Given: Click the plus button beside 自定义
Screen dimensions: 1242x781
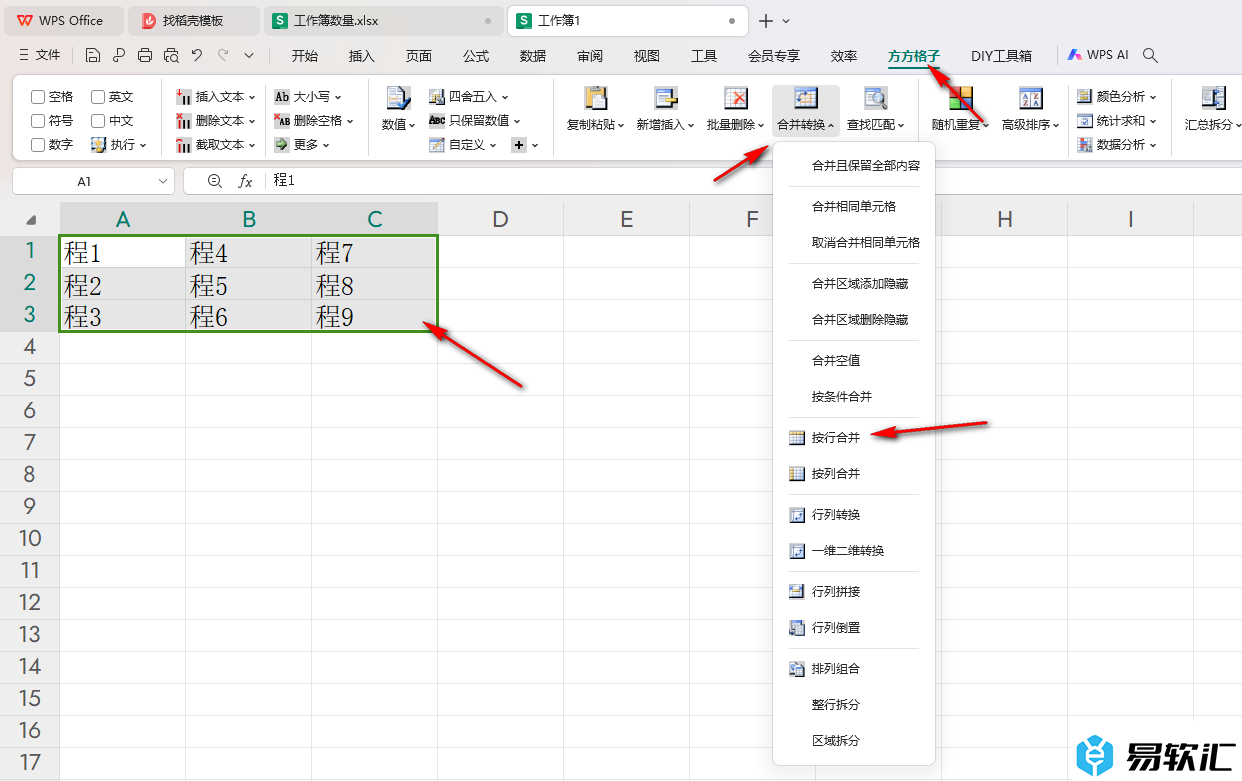Looking at the screenshot, I should [x=519, y=145].
